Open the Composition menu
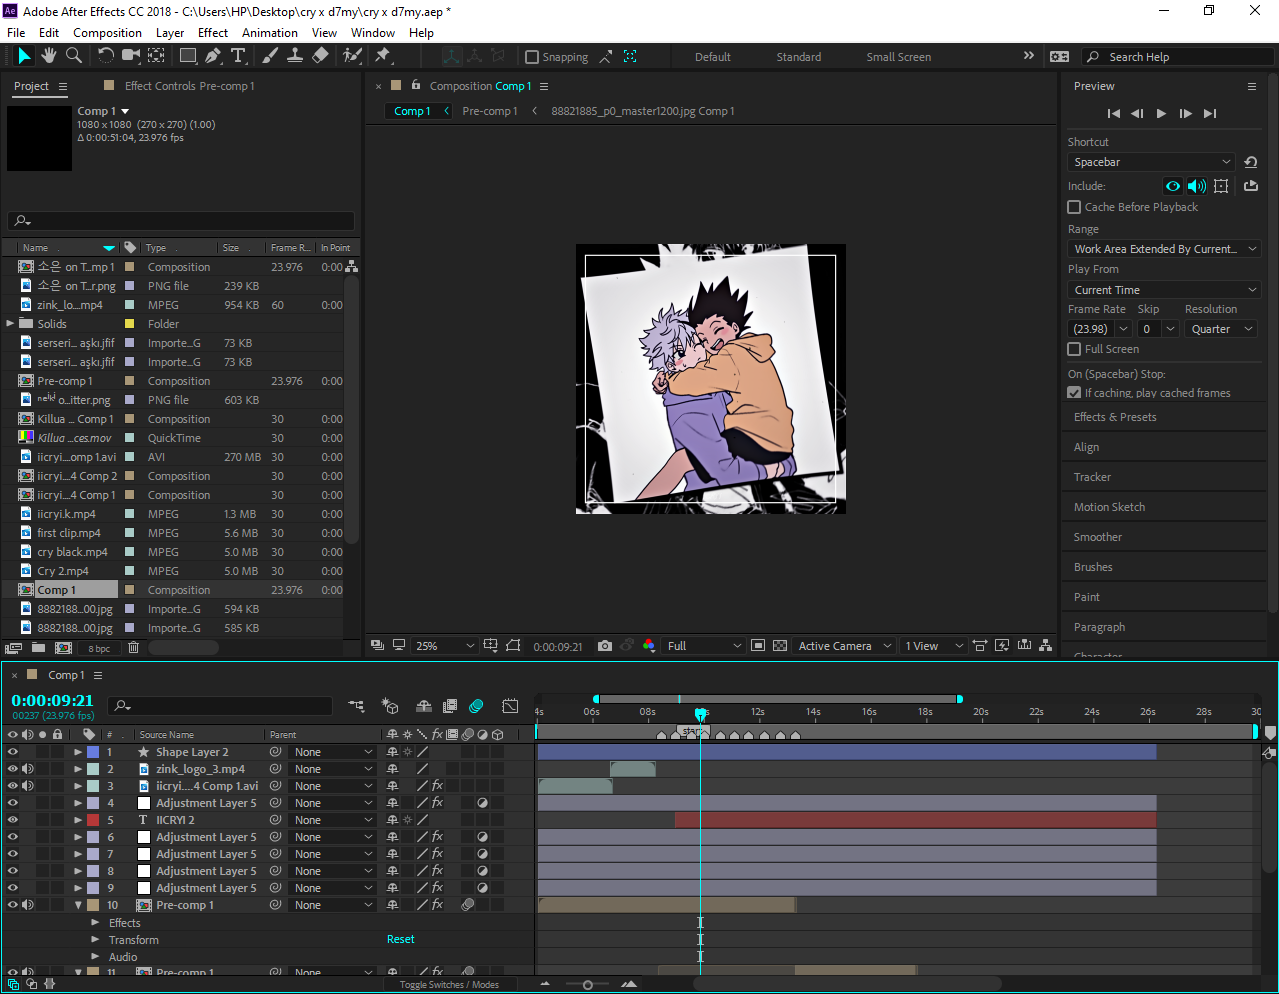The width and height of the screenshot is (1279, 994). tap(107, 33)
